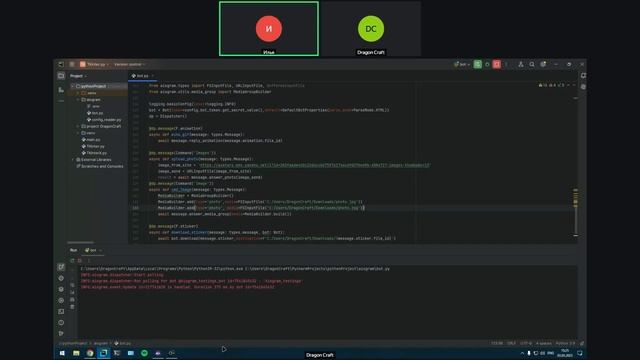Image resolution: width=640 pixels, height=360 pixels.
Task: Open the Database tool on right sidebar
Action: pyautogui.click(x=583, y=87)
